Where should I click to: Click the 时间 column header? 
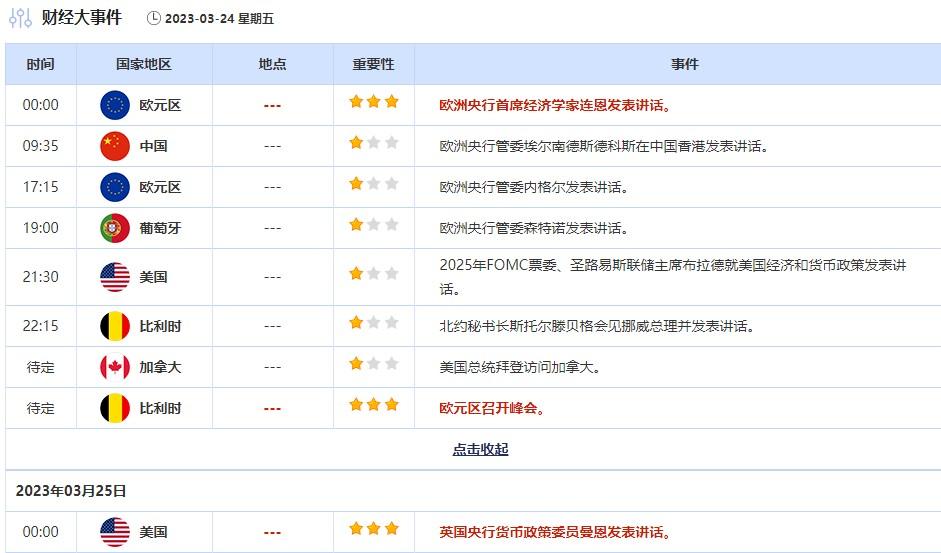[x=40, y=64]
